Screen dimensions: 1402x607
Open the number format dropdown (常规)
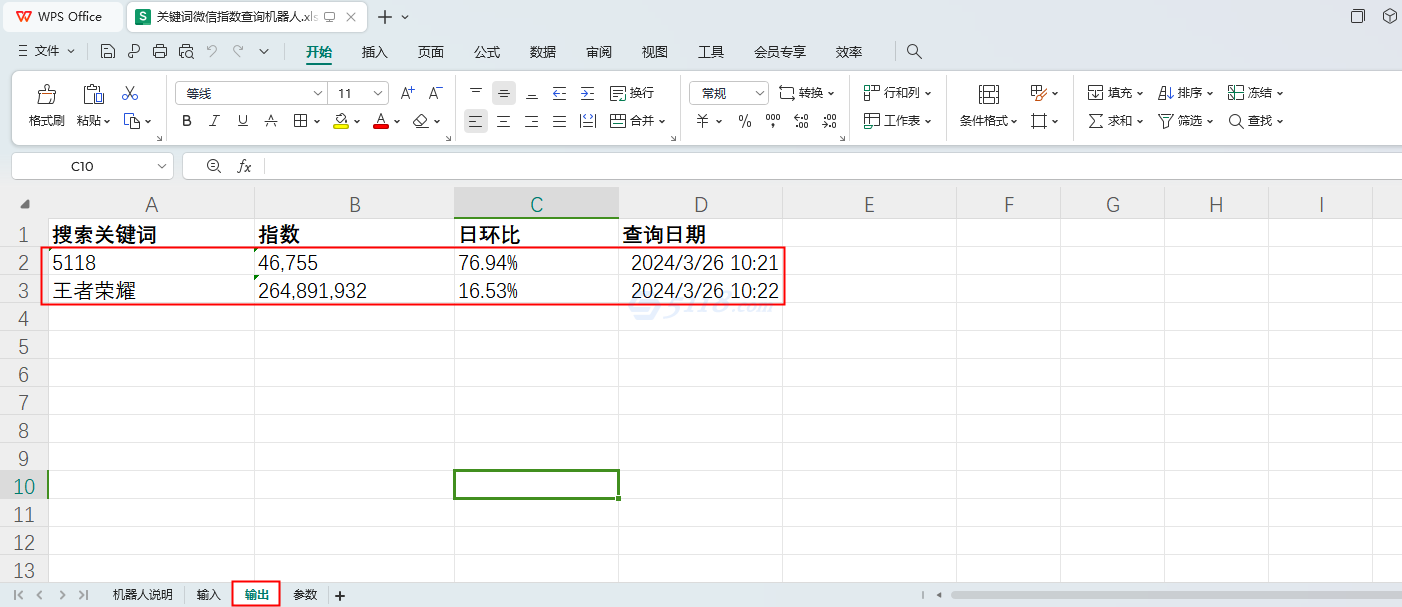(760, 93)
